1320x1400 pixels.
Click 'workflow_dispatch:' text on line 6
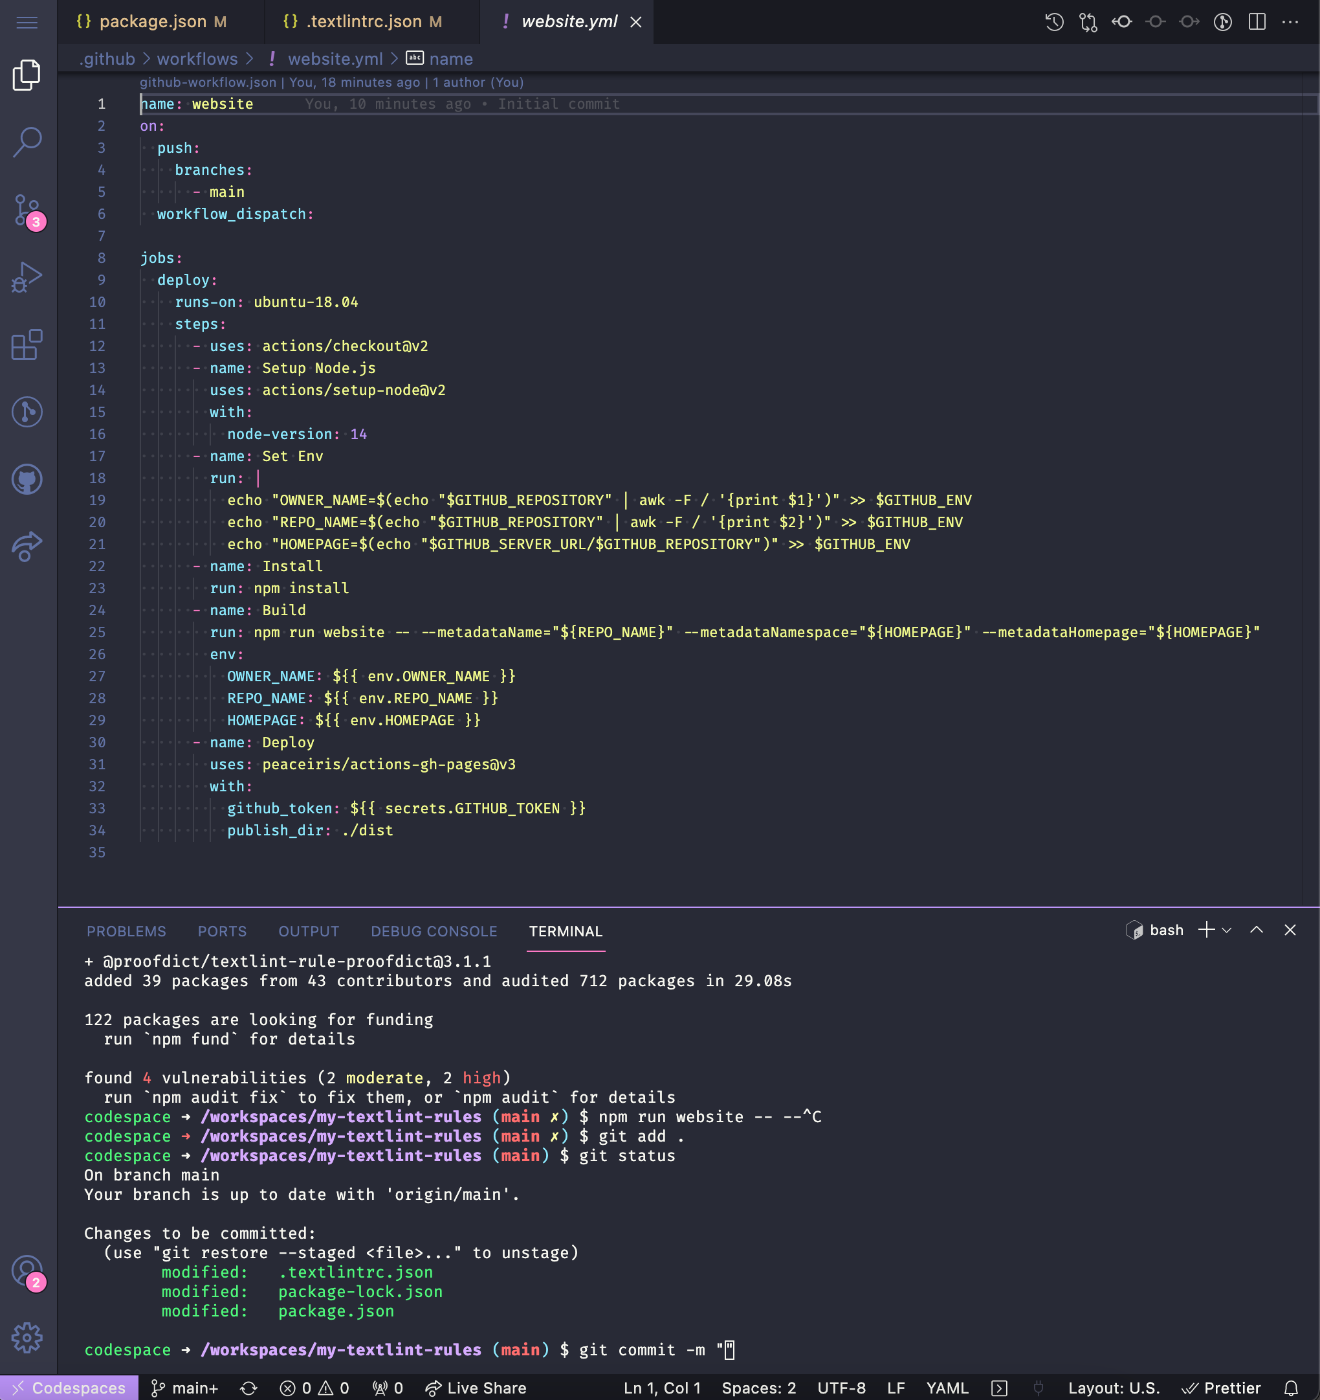coord(235,214)
